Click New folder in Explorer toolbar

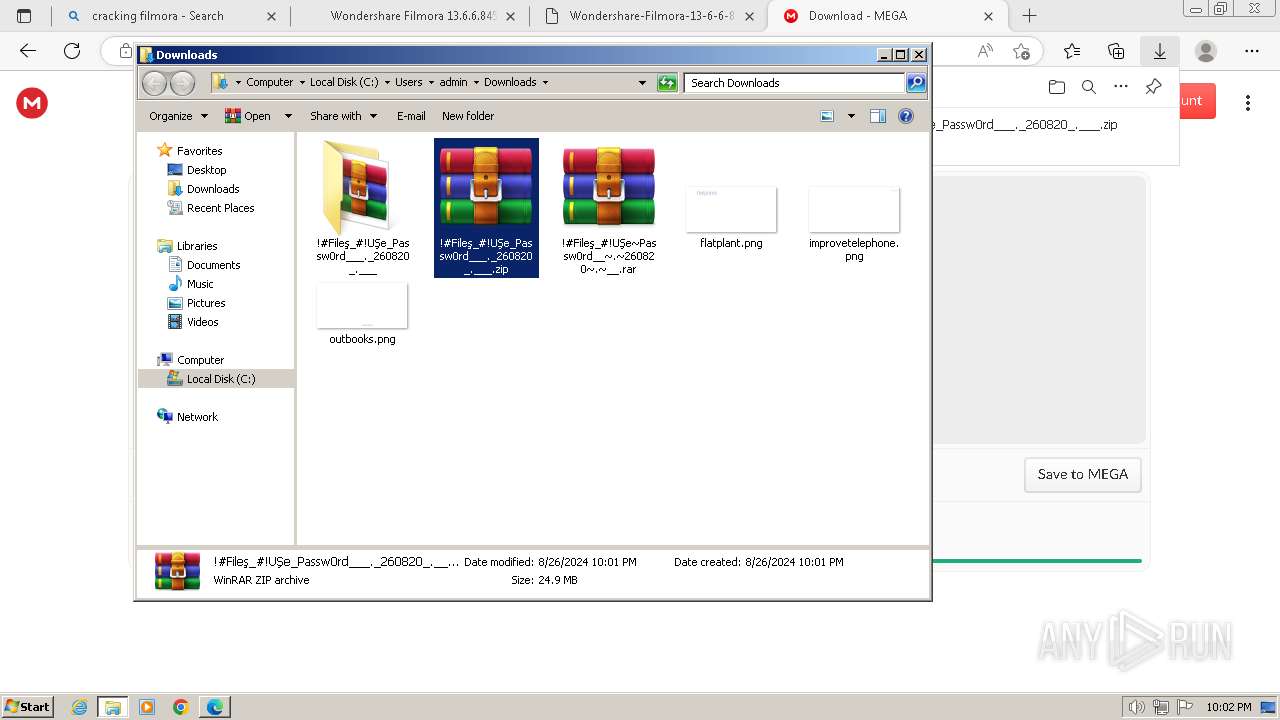(x=468, y=116)
